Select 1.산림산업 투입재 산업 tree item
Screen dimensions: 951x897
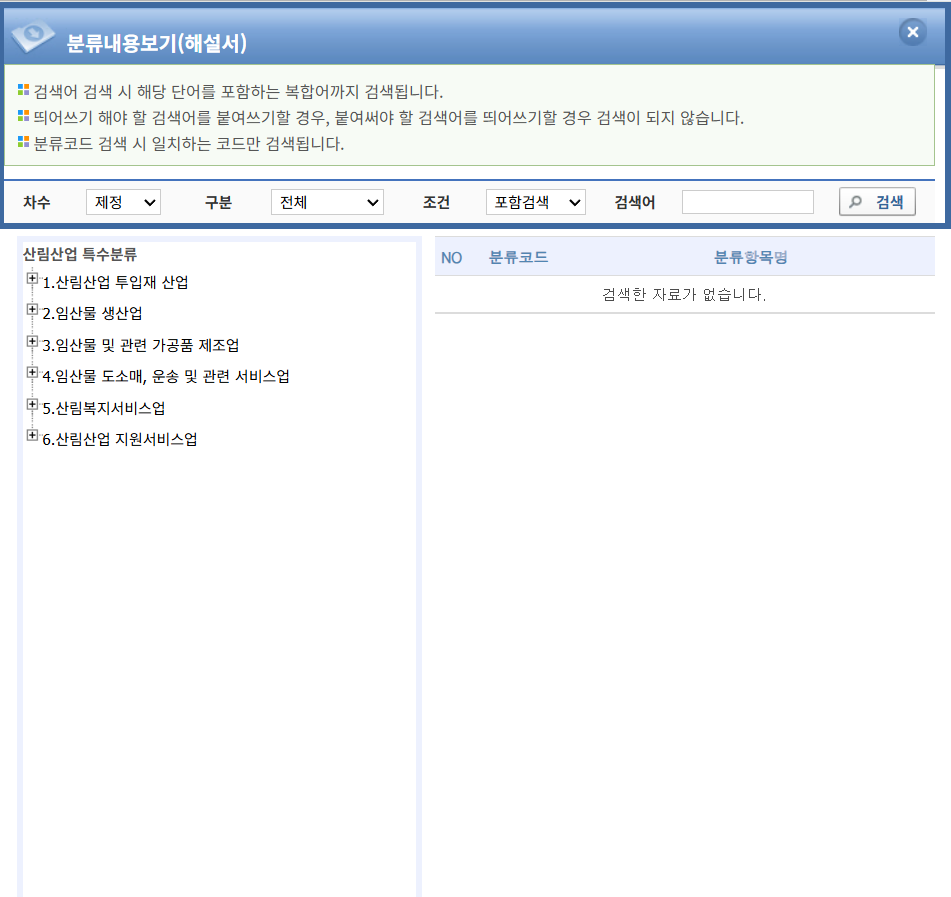(115, 283)
